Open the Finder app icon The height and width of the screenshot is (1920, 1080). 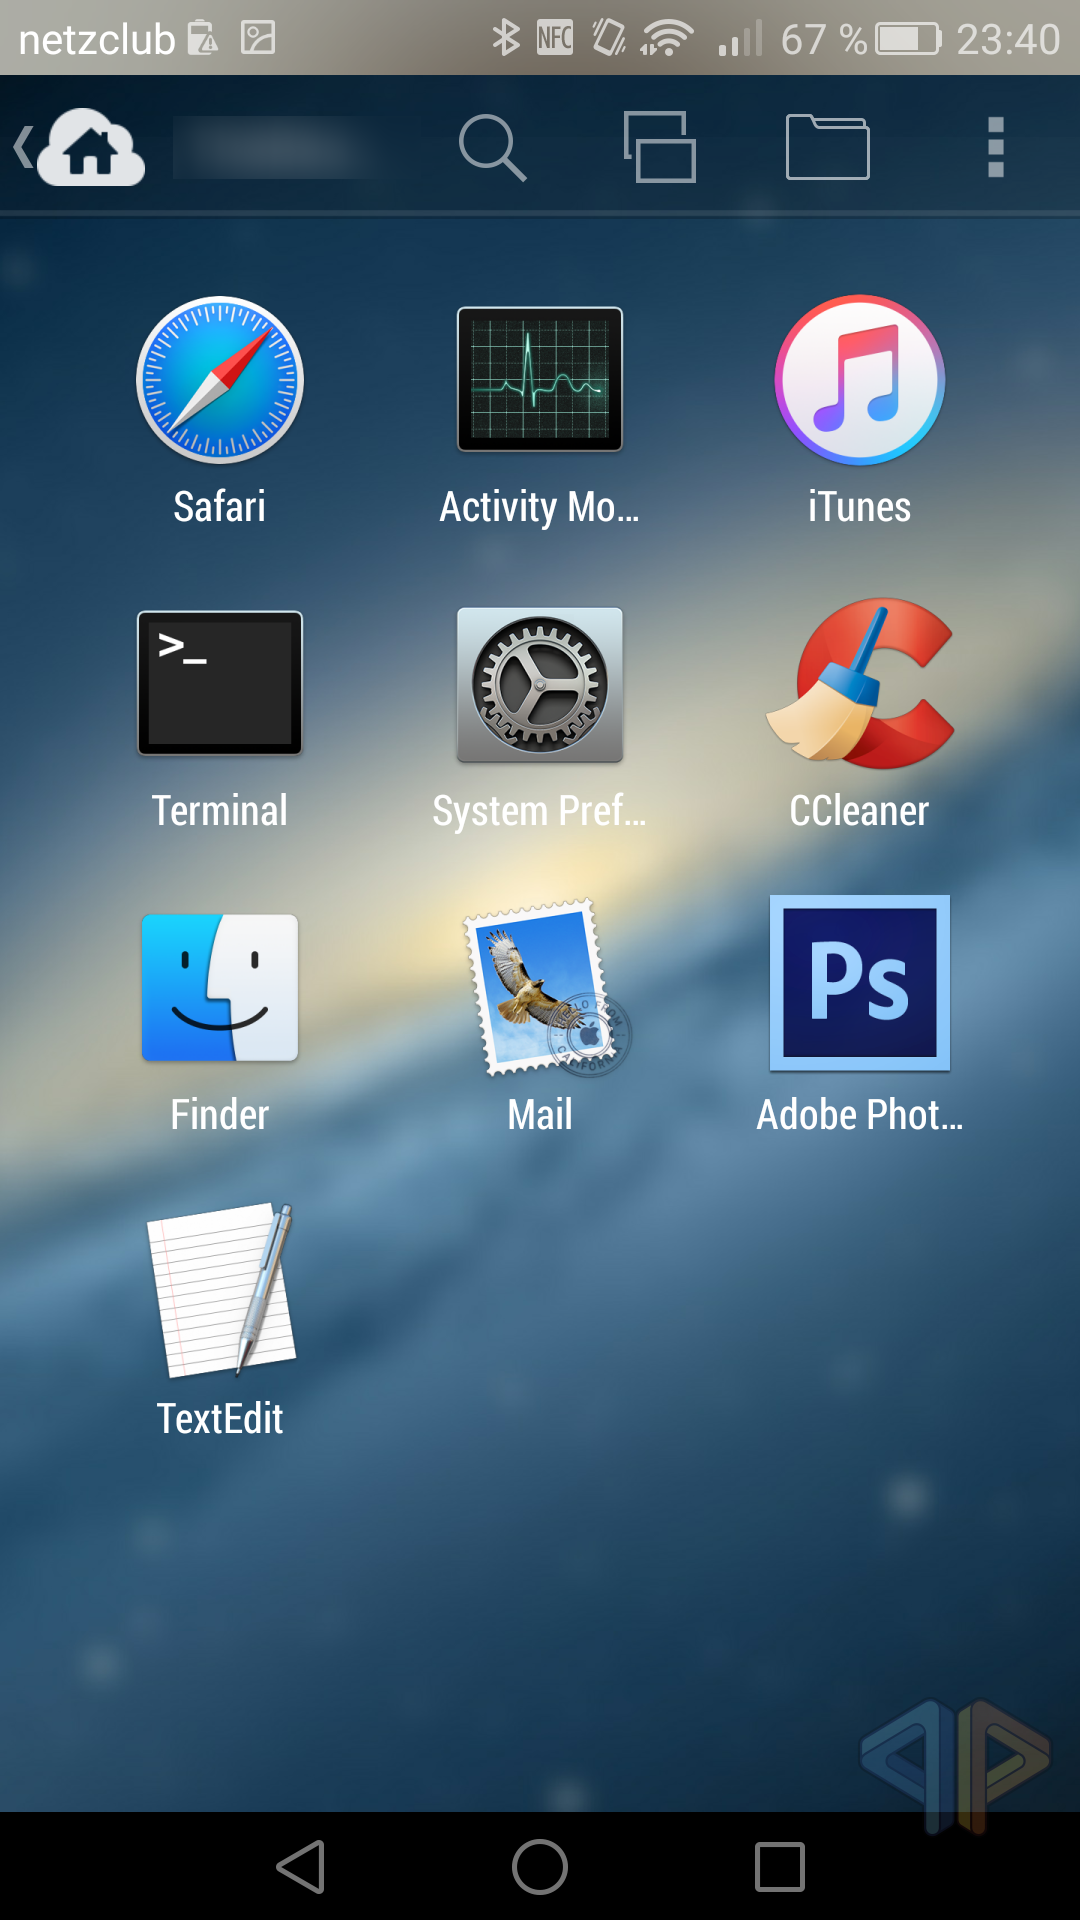tap(220, 988)
